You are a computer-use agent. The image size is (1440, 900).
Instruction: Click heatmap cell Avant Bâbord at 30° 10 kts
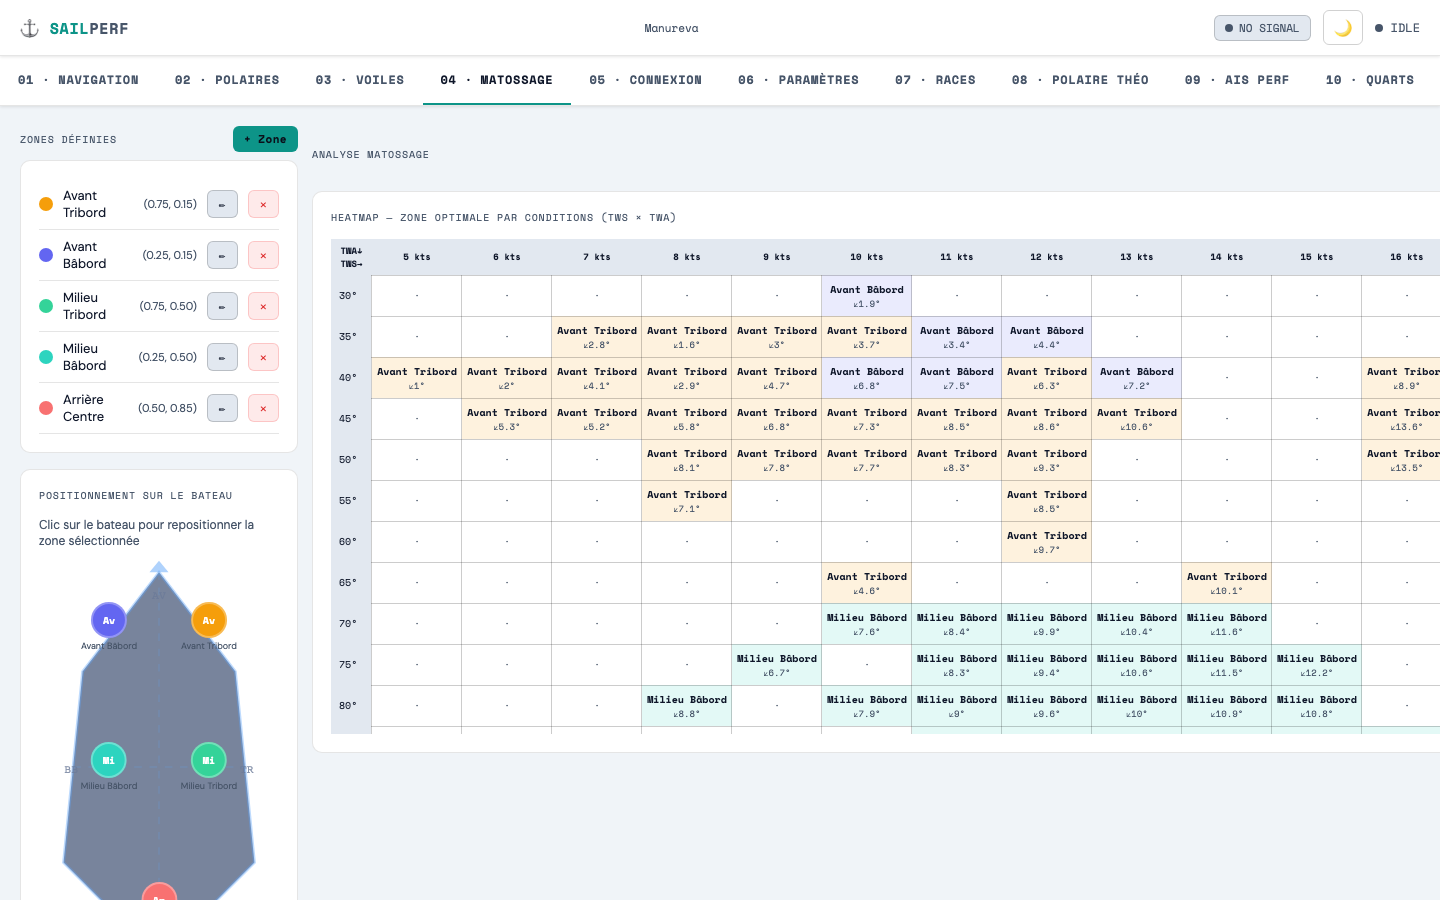pos(867,296)
